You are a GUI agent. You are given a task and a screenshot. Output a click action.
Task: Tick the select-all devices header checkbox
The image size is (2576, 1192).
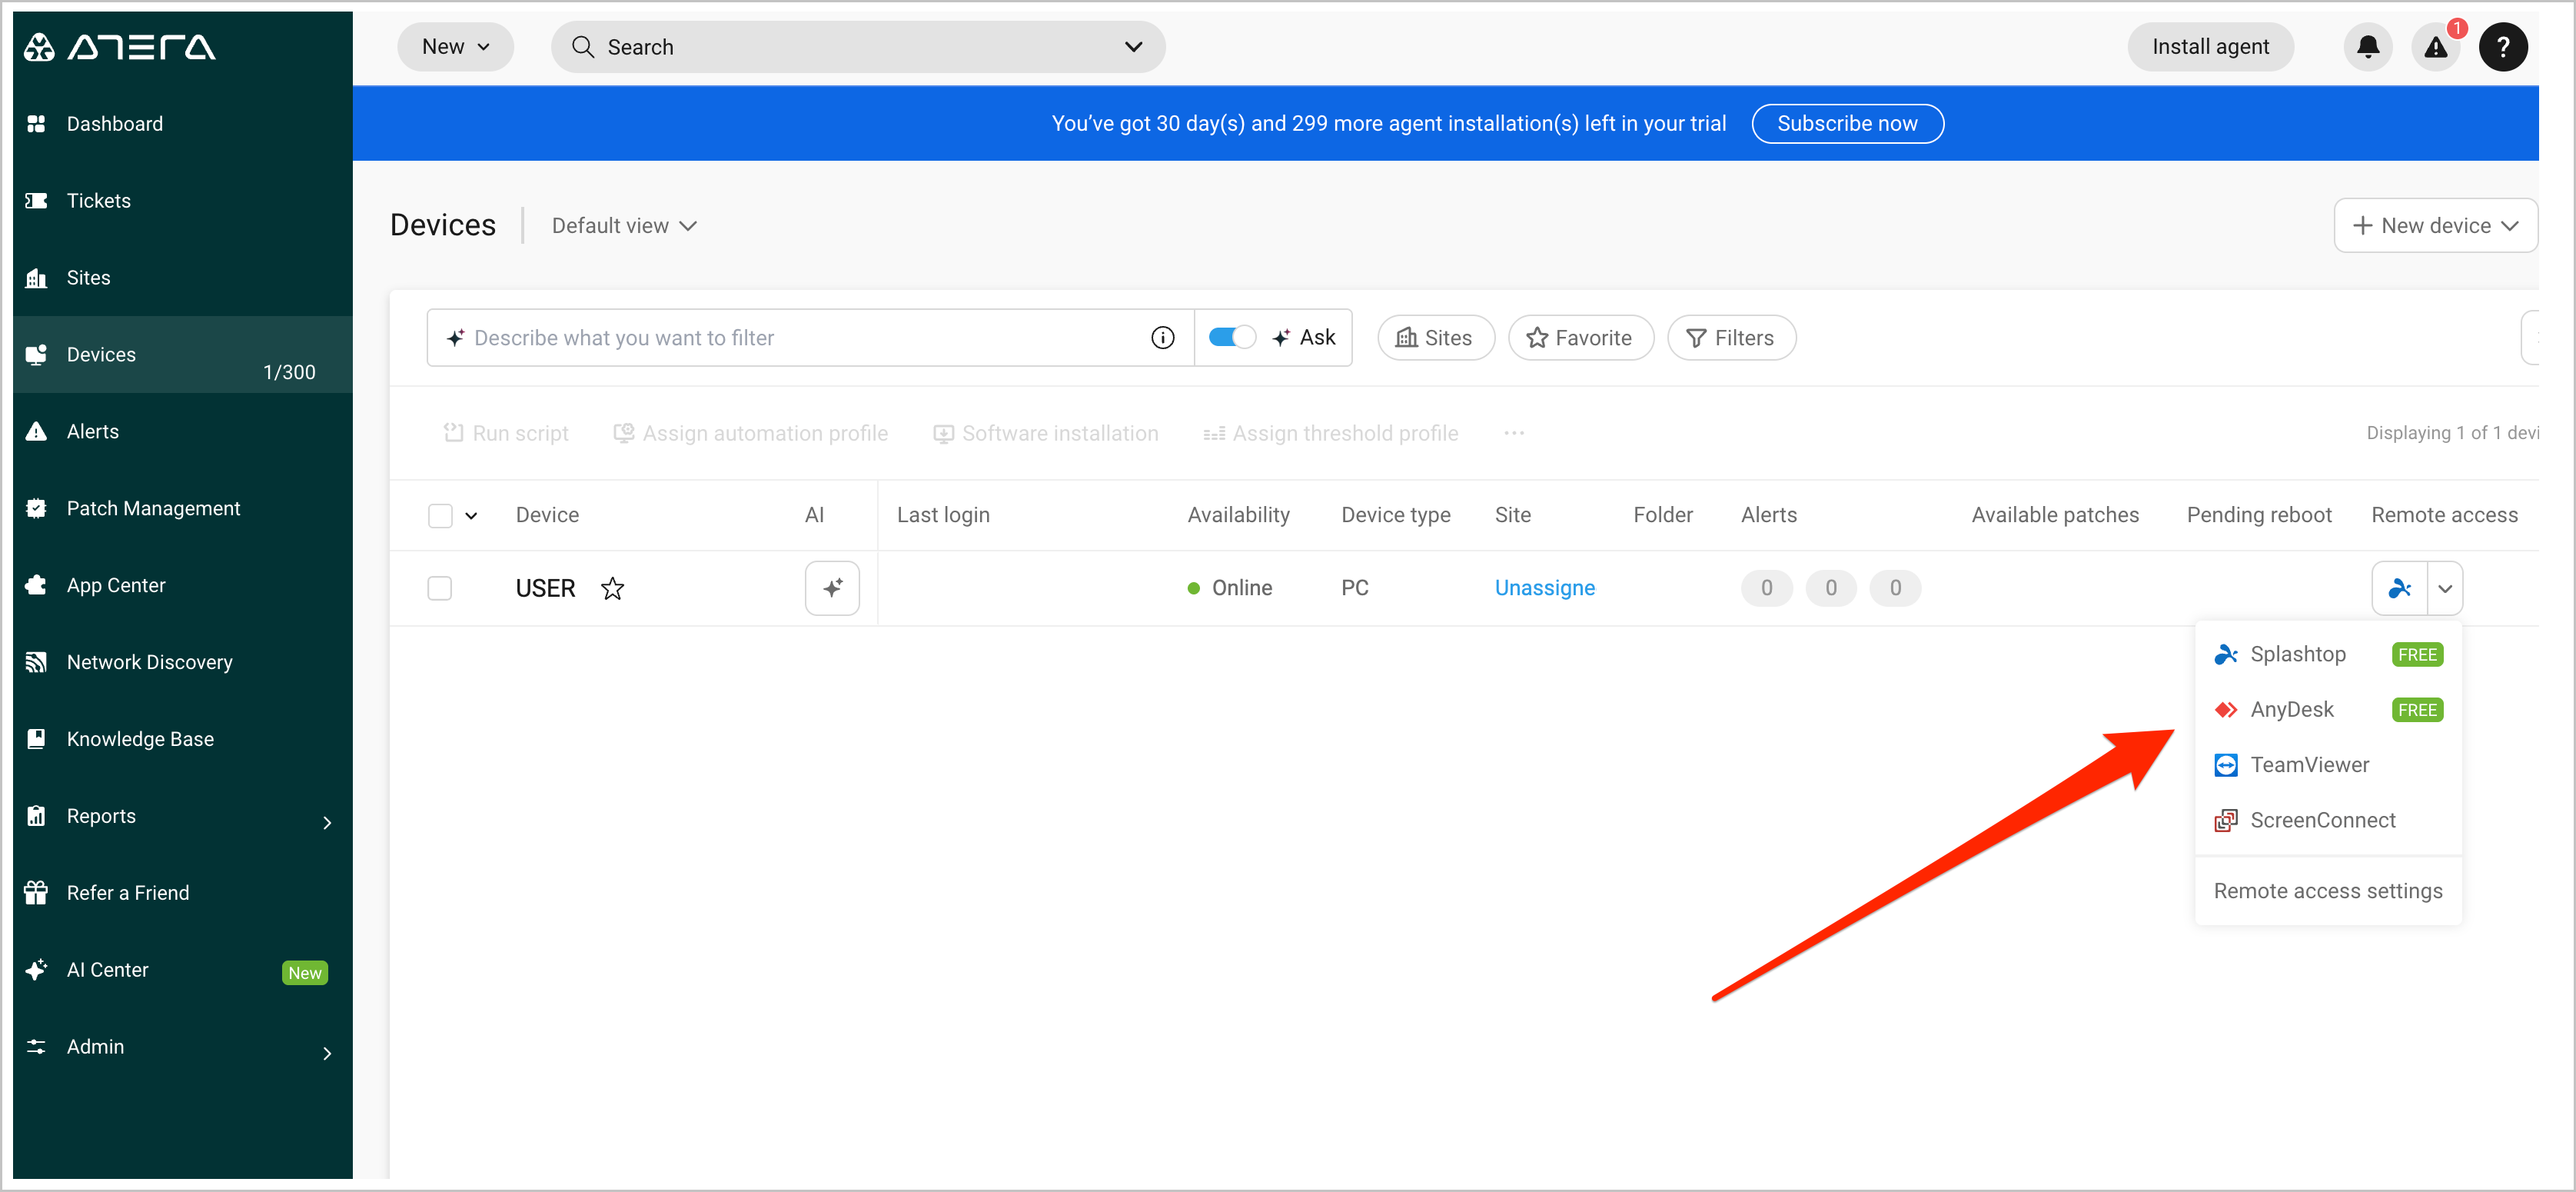(x=440, y=515)
